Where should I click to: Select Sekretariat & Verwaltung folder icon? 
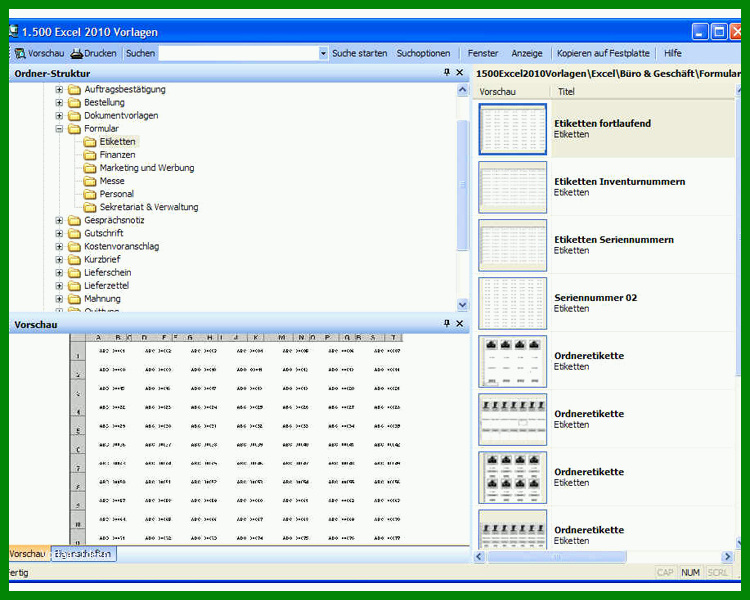(89, 207)
